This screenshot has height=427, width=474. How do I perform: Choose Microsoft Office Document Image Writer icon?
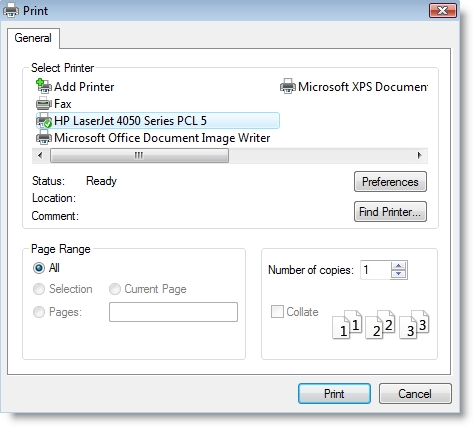tap(44, 137)
